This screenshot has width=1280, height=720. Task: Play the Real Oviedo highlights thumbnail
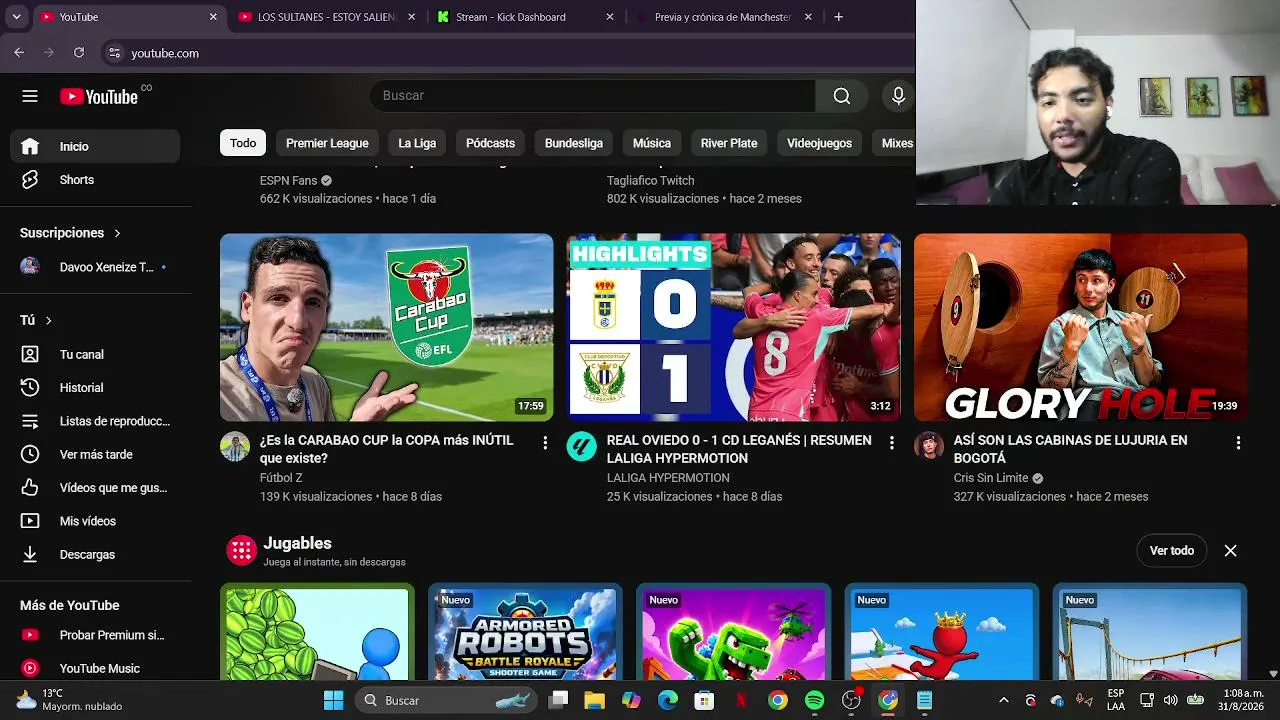[734, 327]
